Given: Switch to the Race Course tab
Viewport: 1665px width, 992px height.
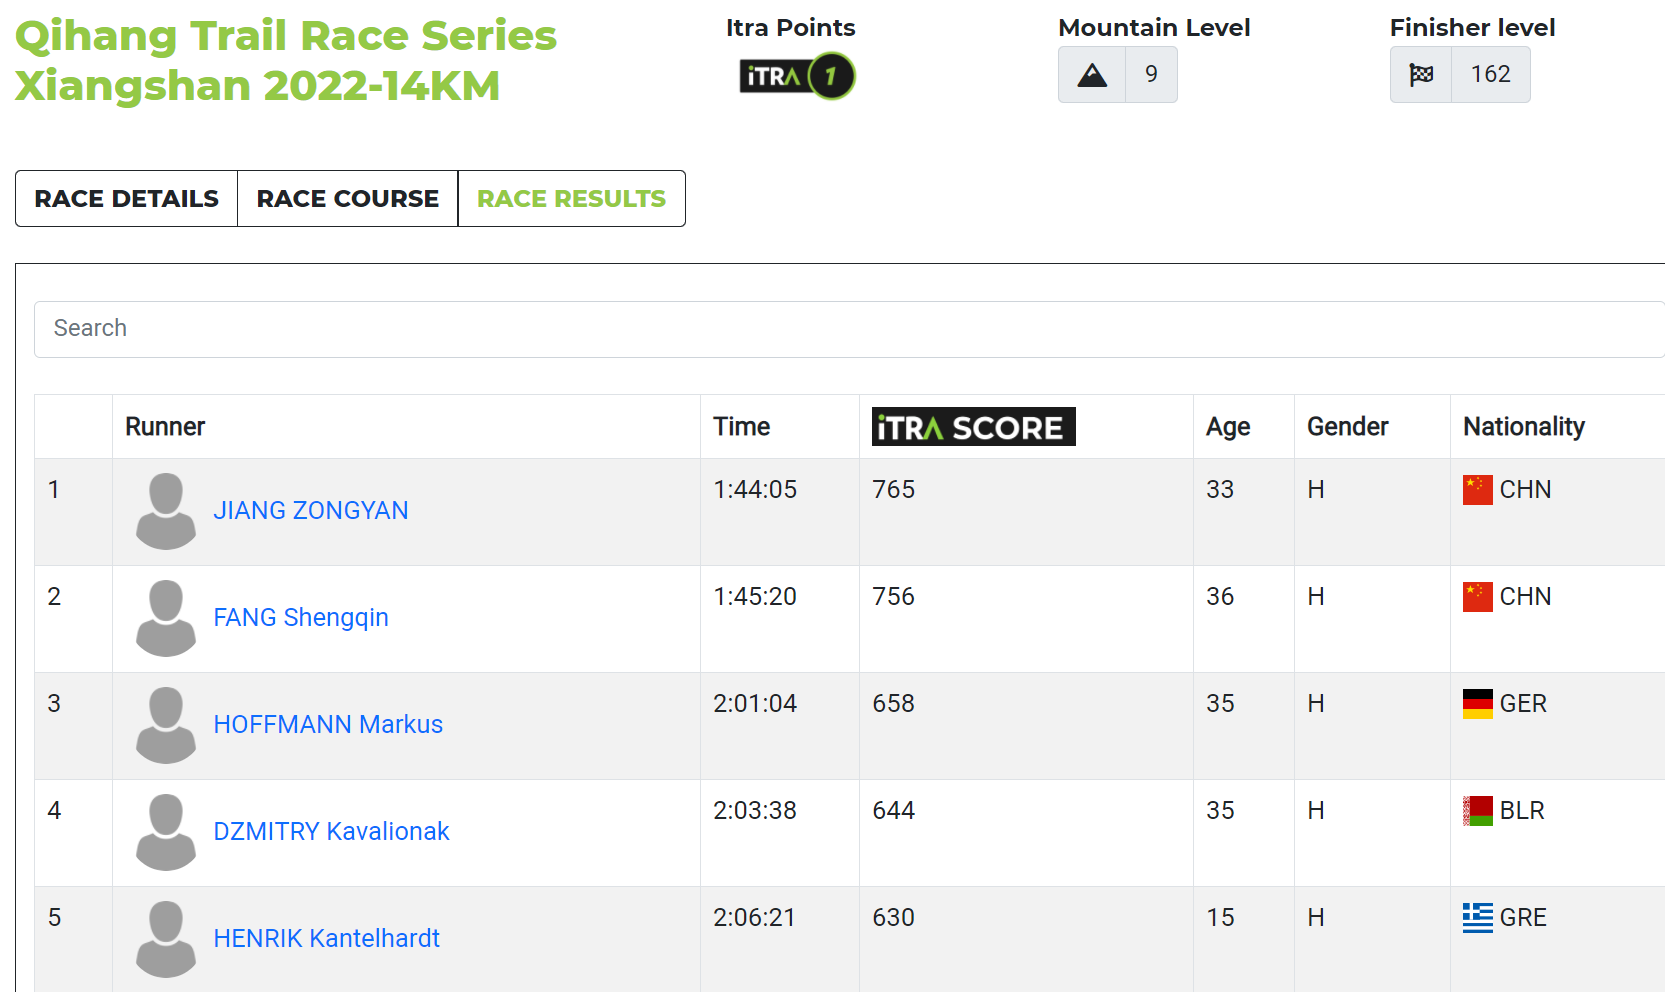Looking at the screenshot, I should 347,199.
